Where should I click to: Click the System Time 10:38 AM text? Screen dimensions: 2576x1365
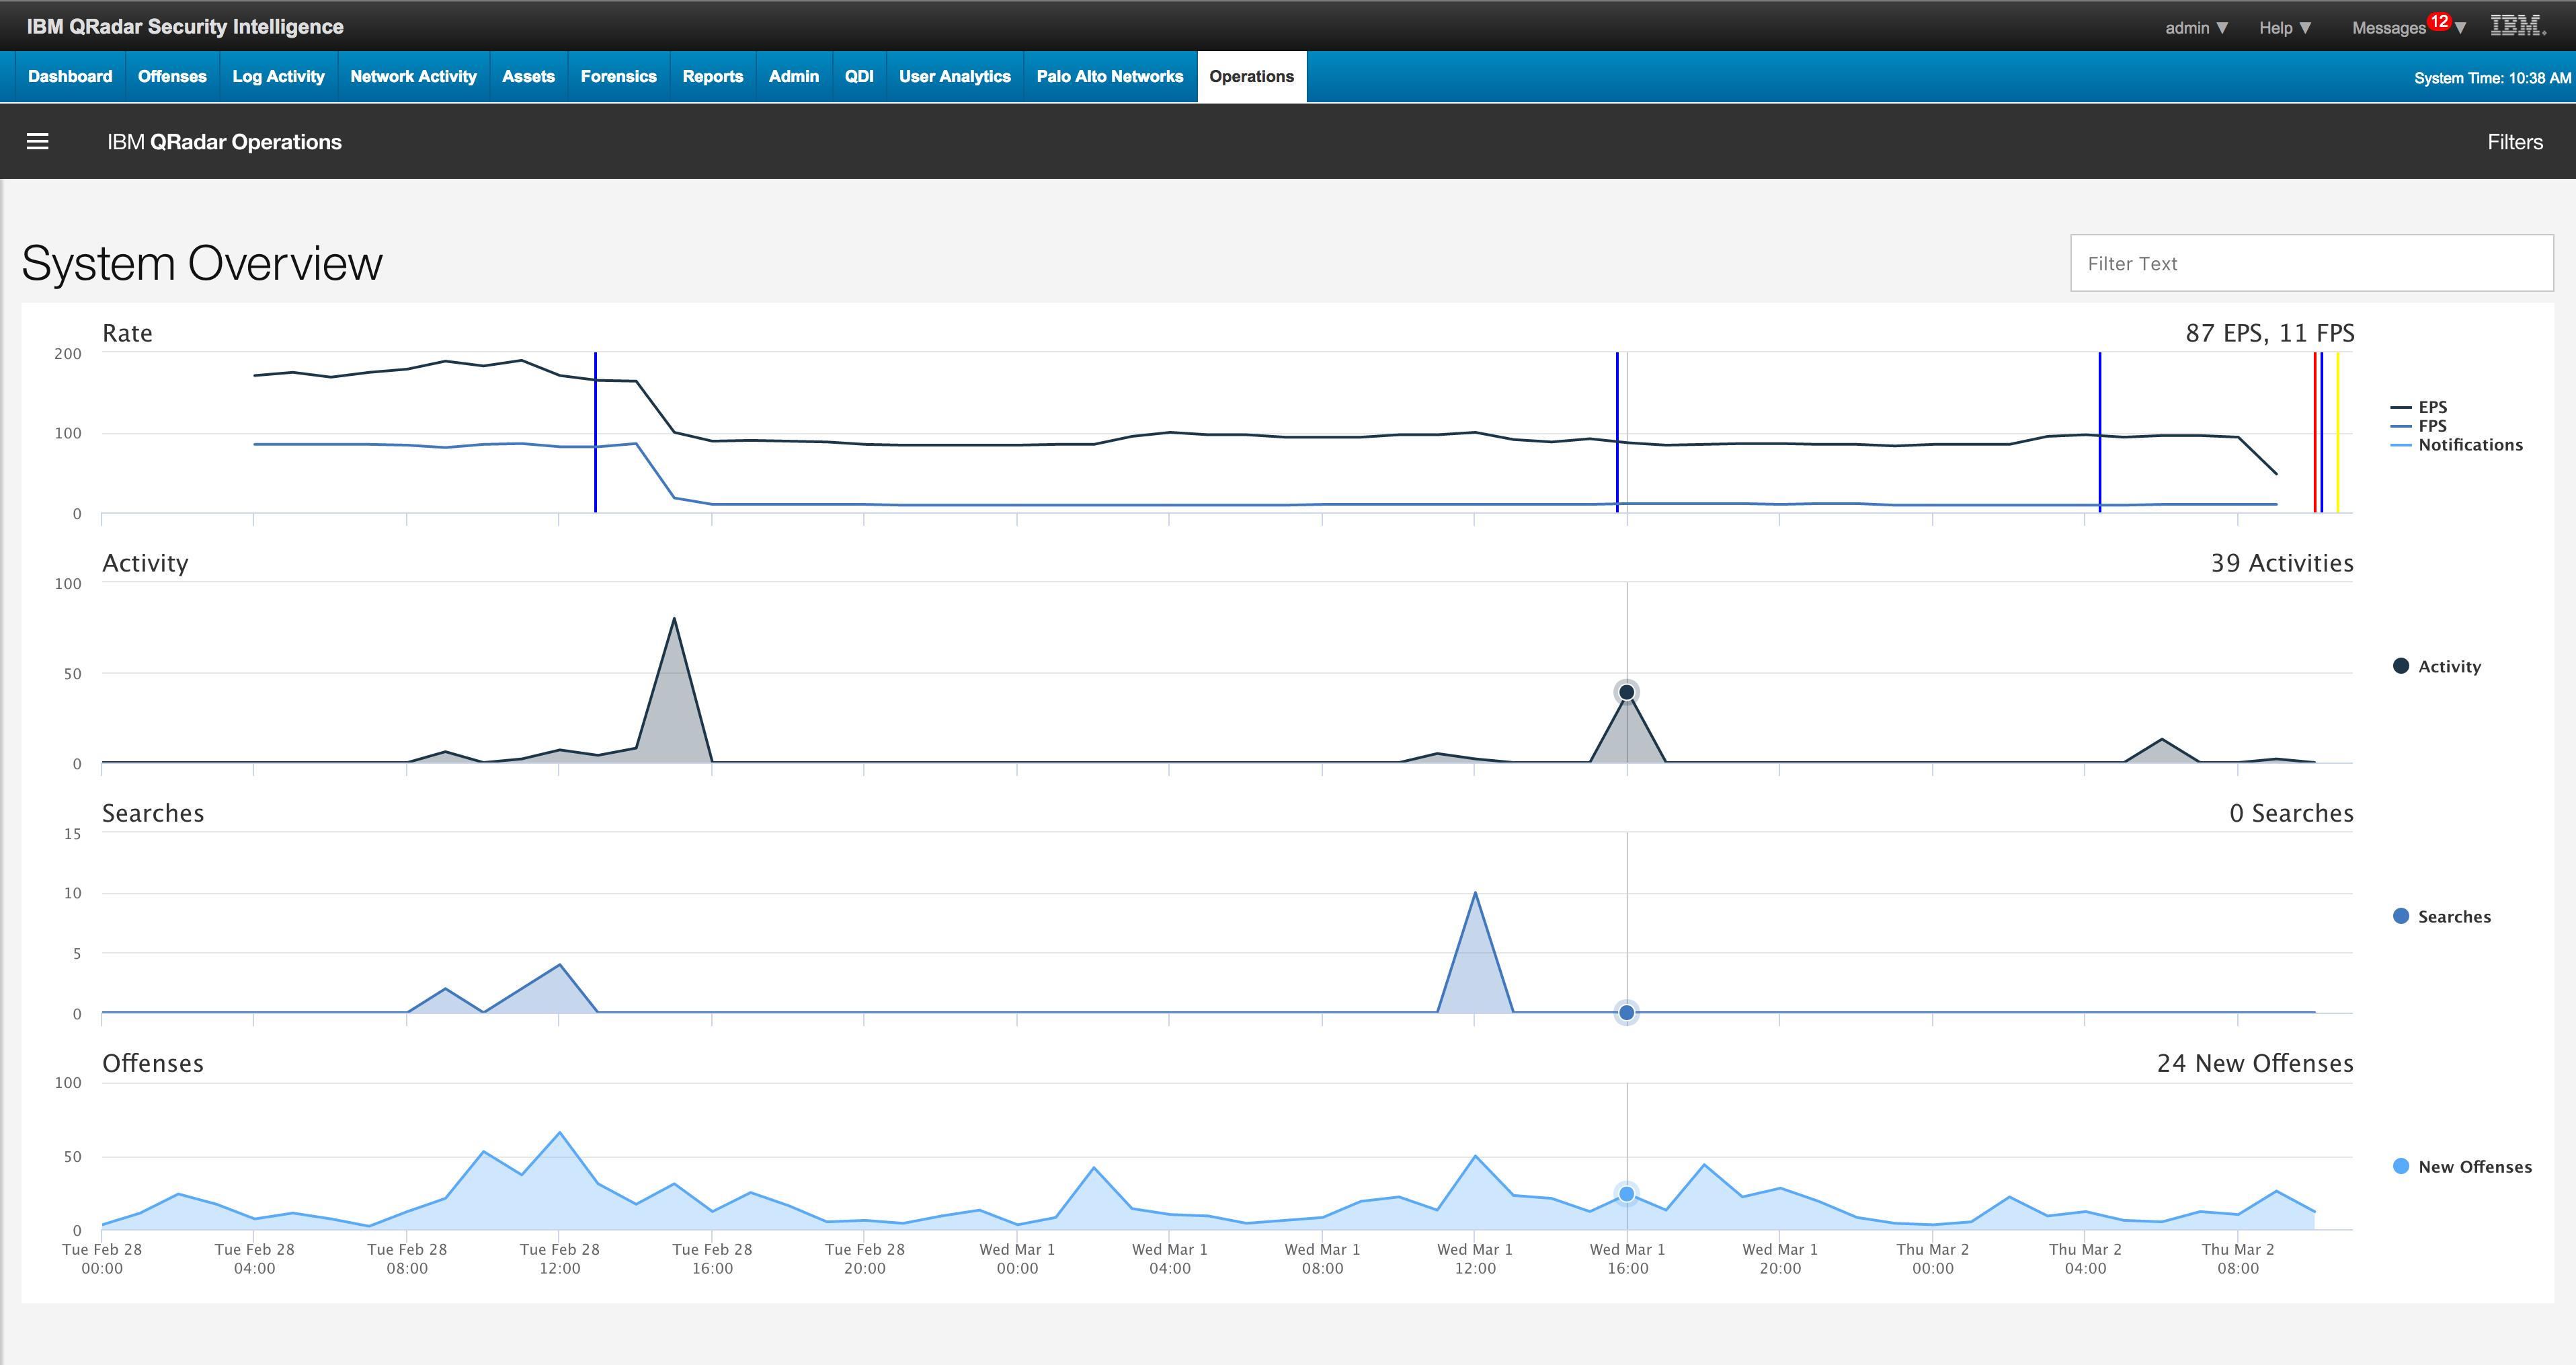pyautogui.click(x=2491, y=78)
